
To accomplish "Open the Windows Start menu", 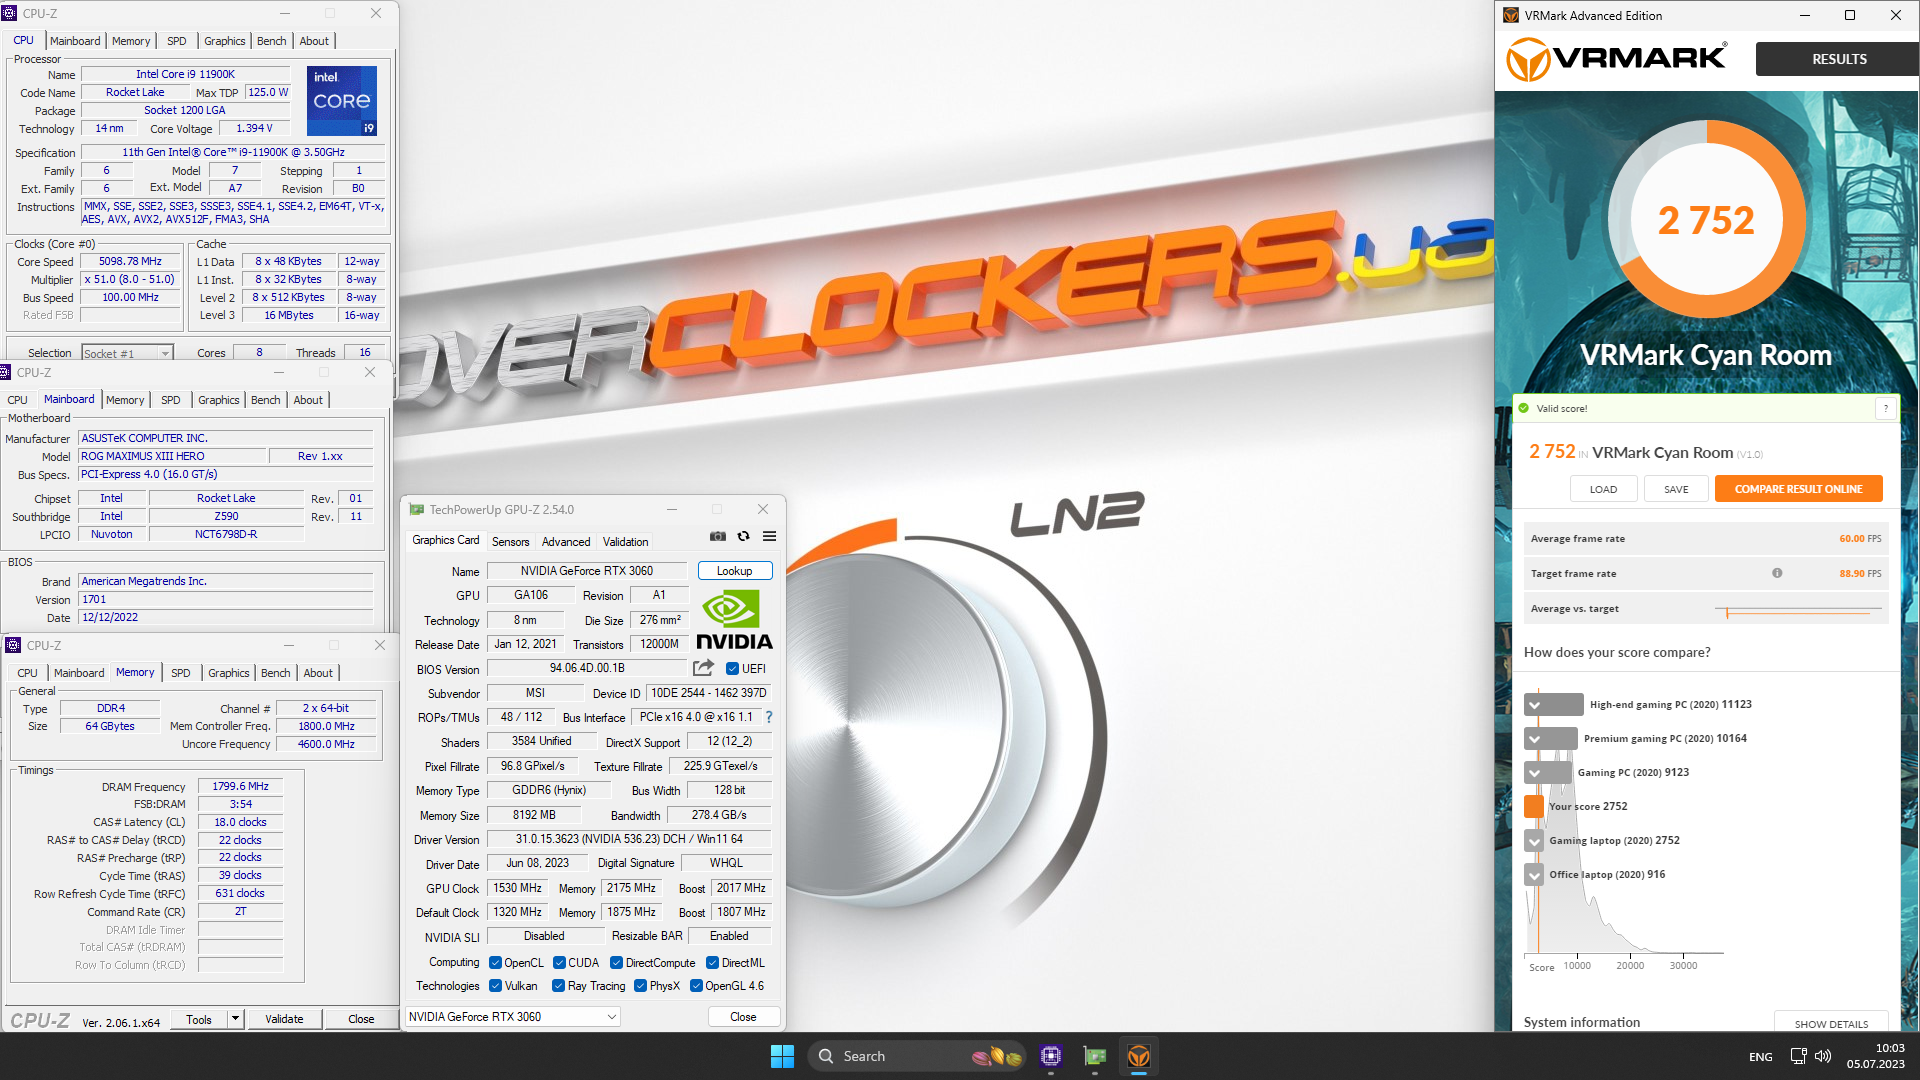I will (782, 1056).
